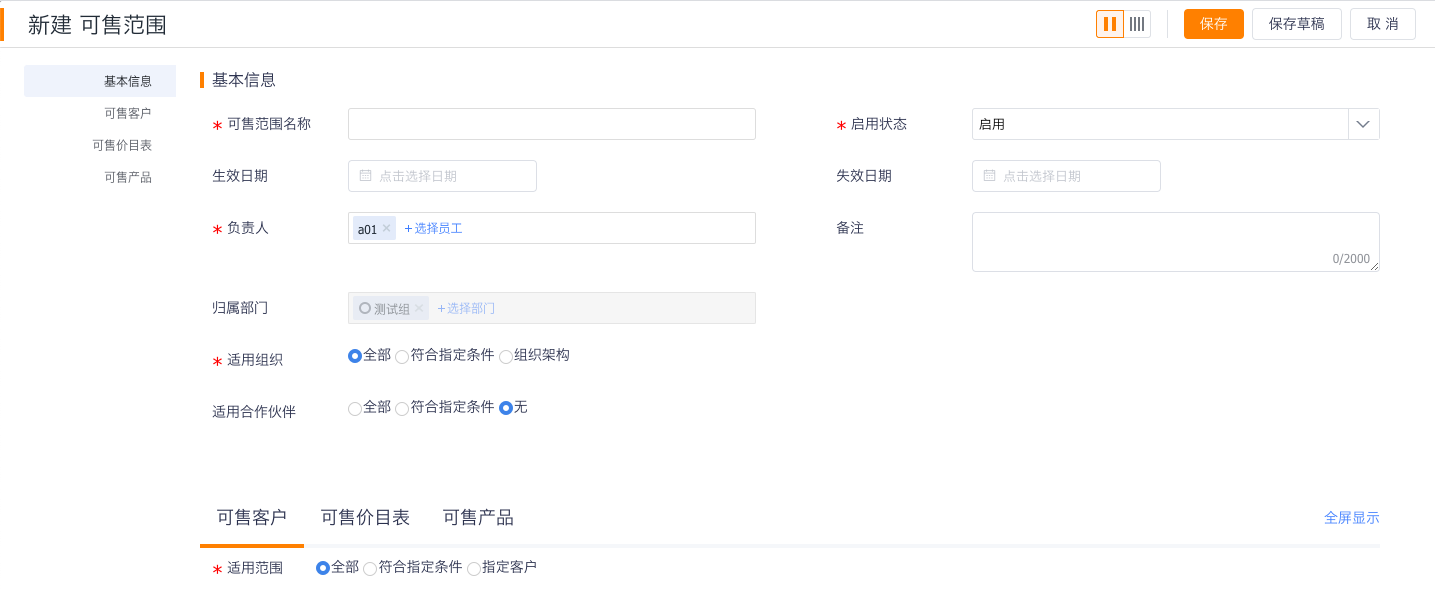
Task: Click calendar icon in 生效日期 field
Action: tap(365, 176)
